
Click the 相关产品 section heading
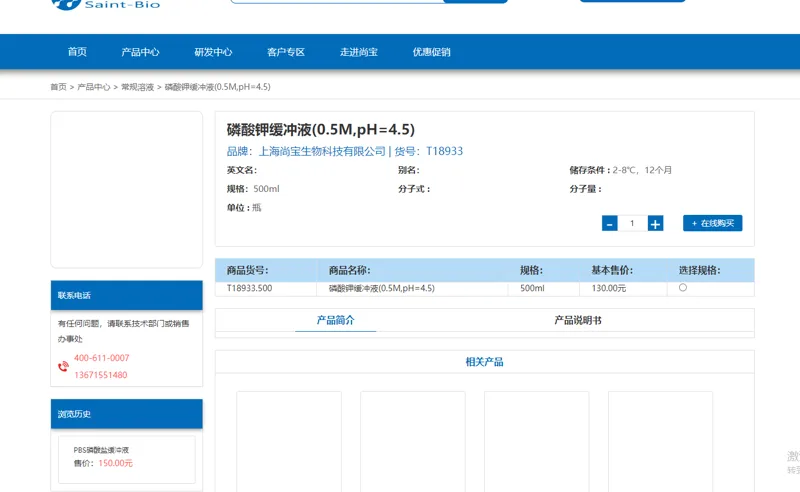tap(484, 362)
